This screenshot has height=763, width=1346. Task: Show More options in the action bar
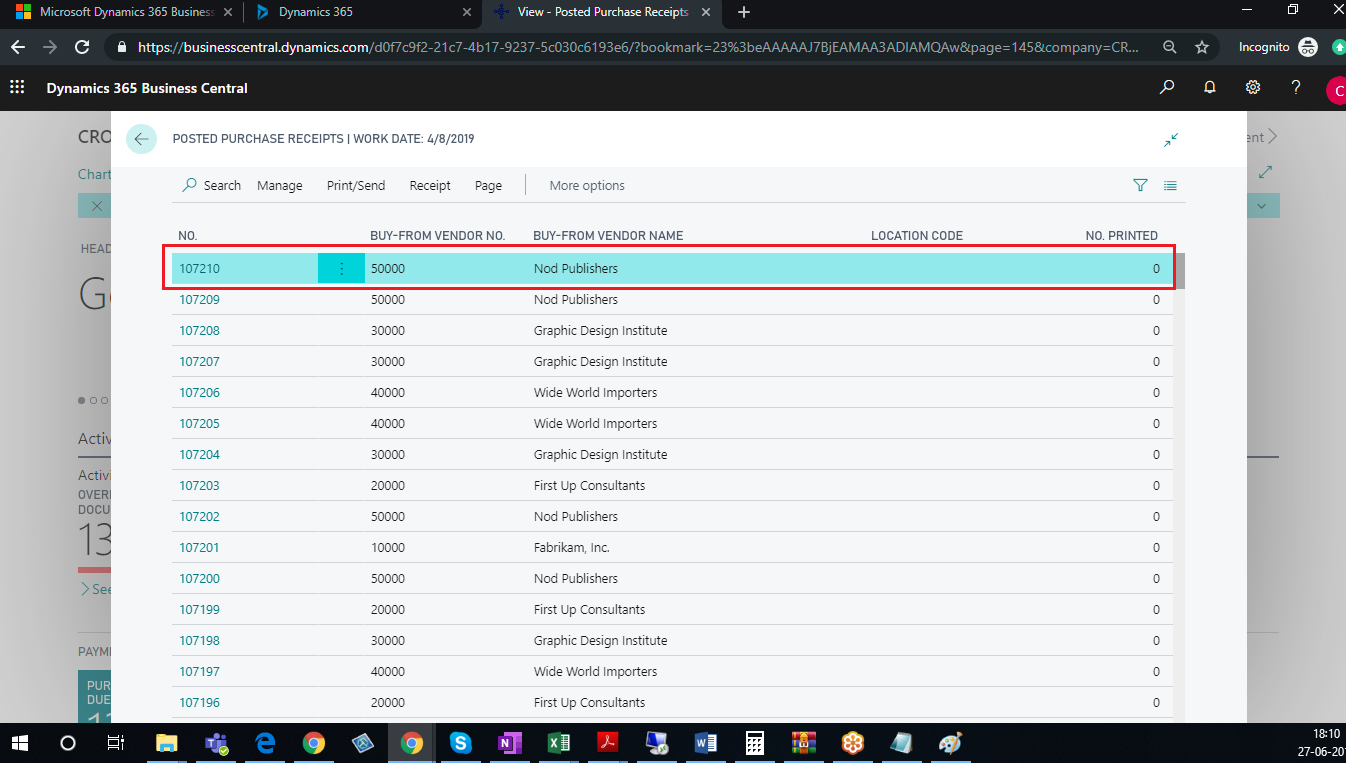[587, 185]
